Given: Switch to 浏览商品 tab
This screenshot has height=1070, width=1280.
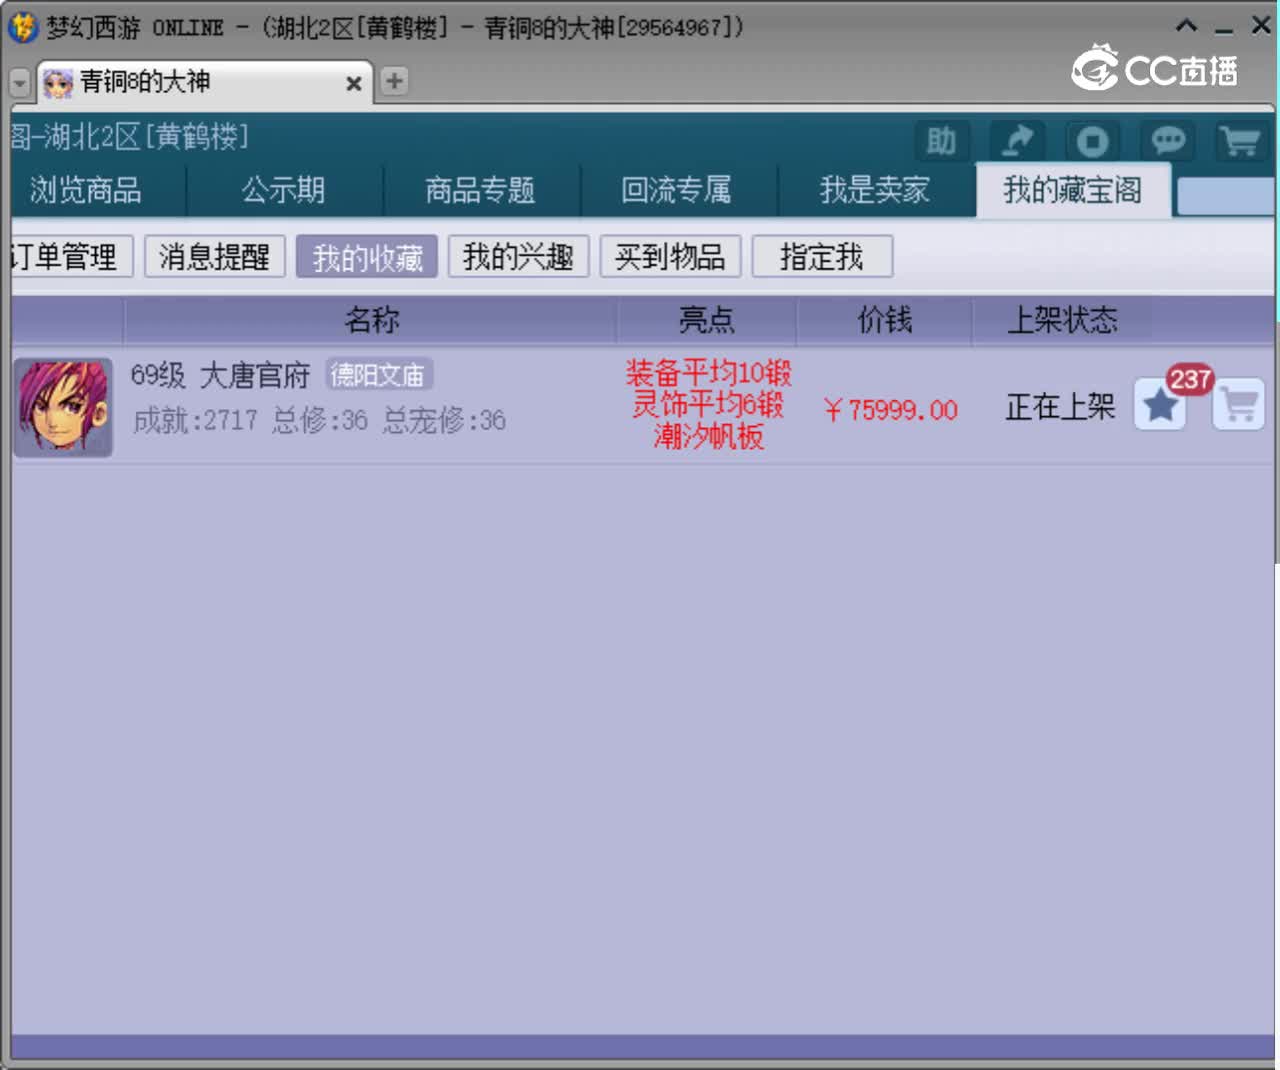Looking at the screenshot, I should tap(86, 190).
